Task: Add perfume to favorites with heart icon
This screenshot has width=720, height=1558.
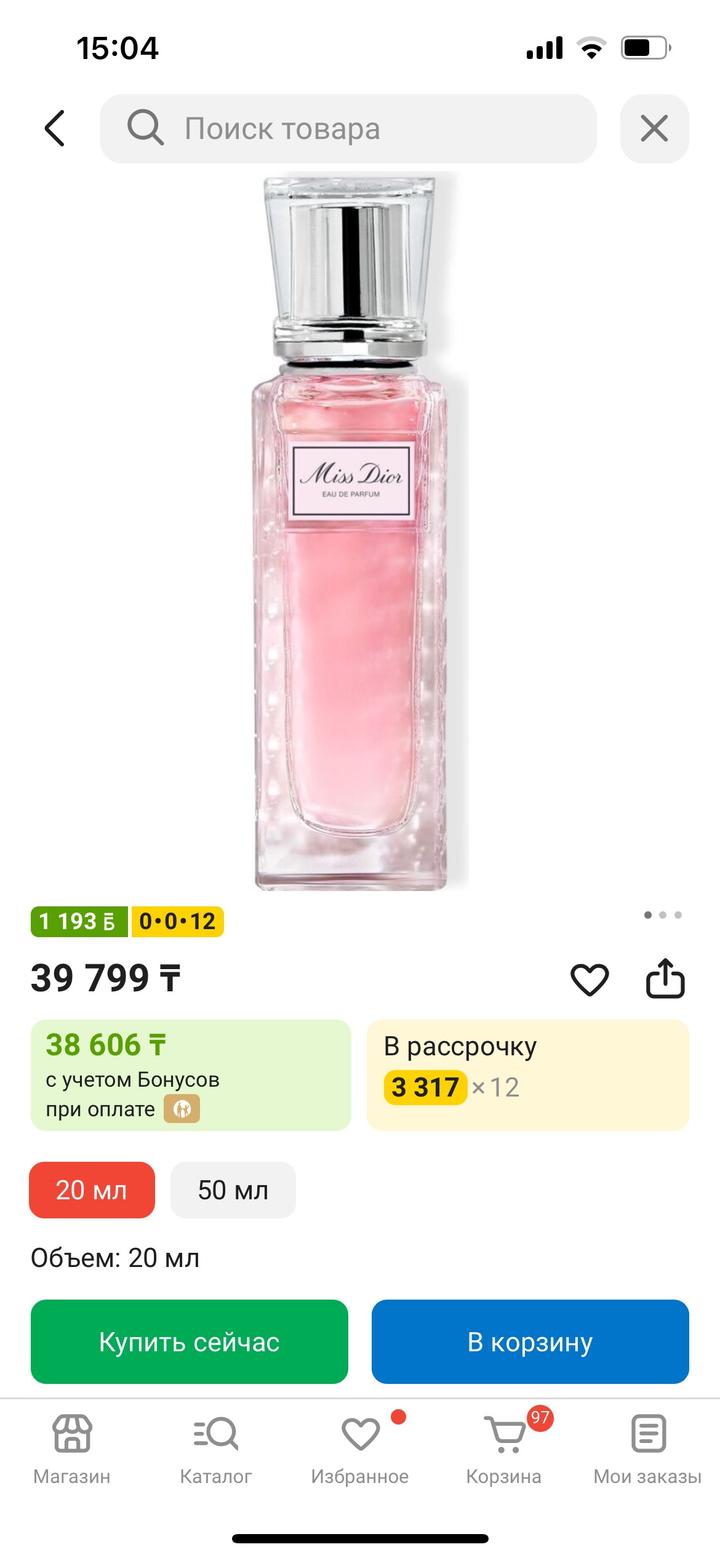Action: pyautogui.click(x=589, y=979)
